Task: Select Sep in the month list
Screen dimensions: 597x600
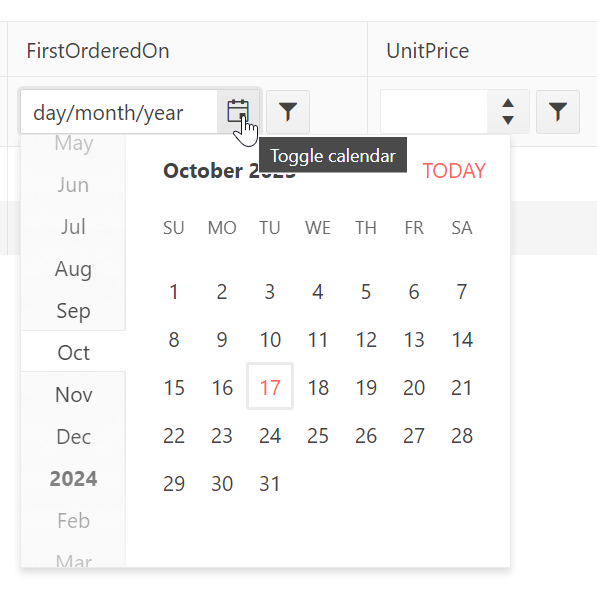Action: pos(73,310)
